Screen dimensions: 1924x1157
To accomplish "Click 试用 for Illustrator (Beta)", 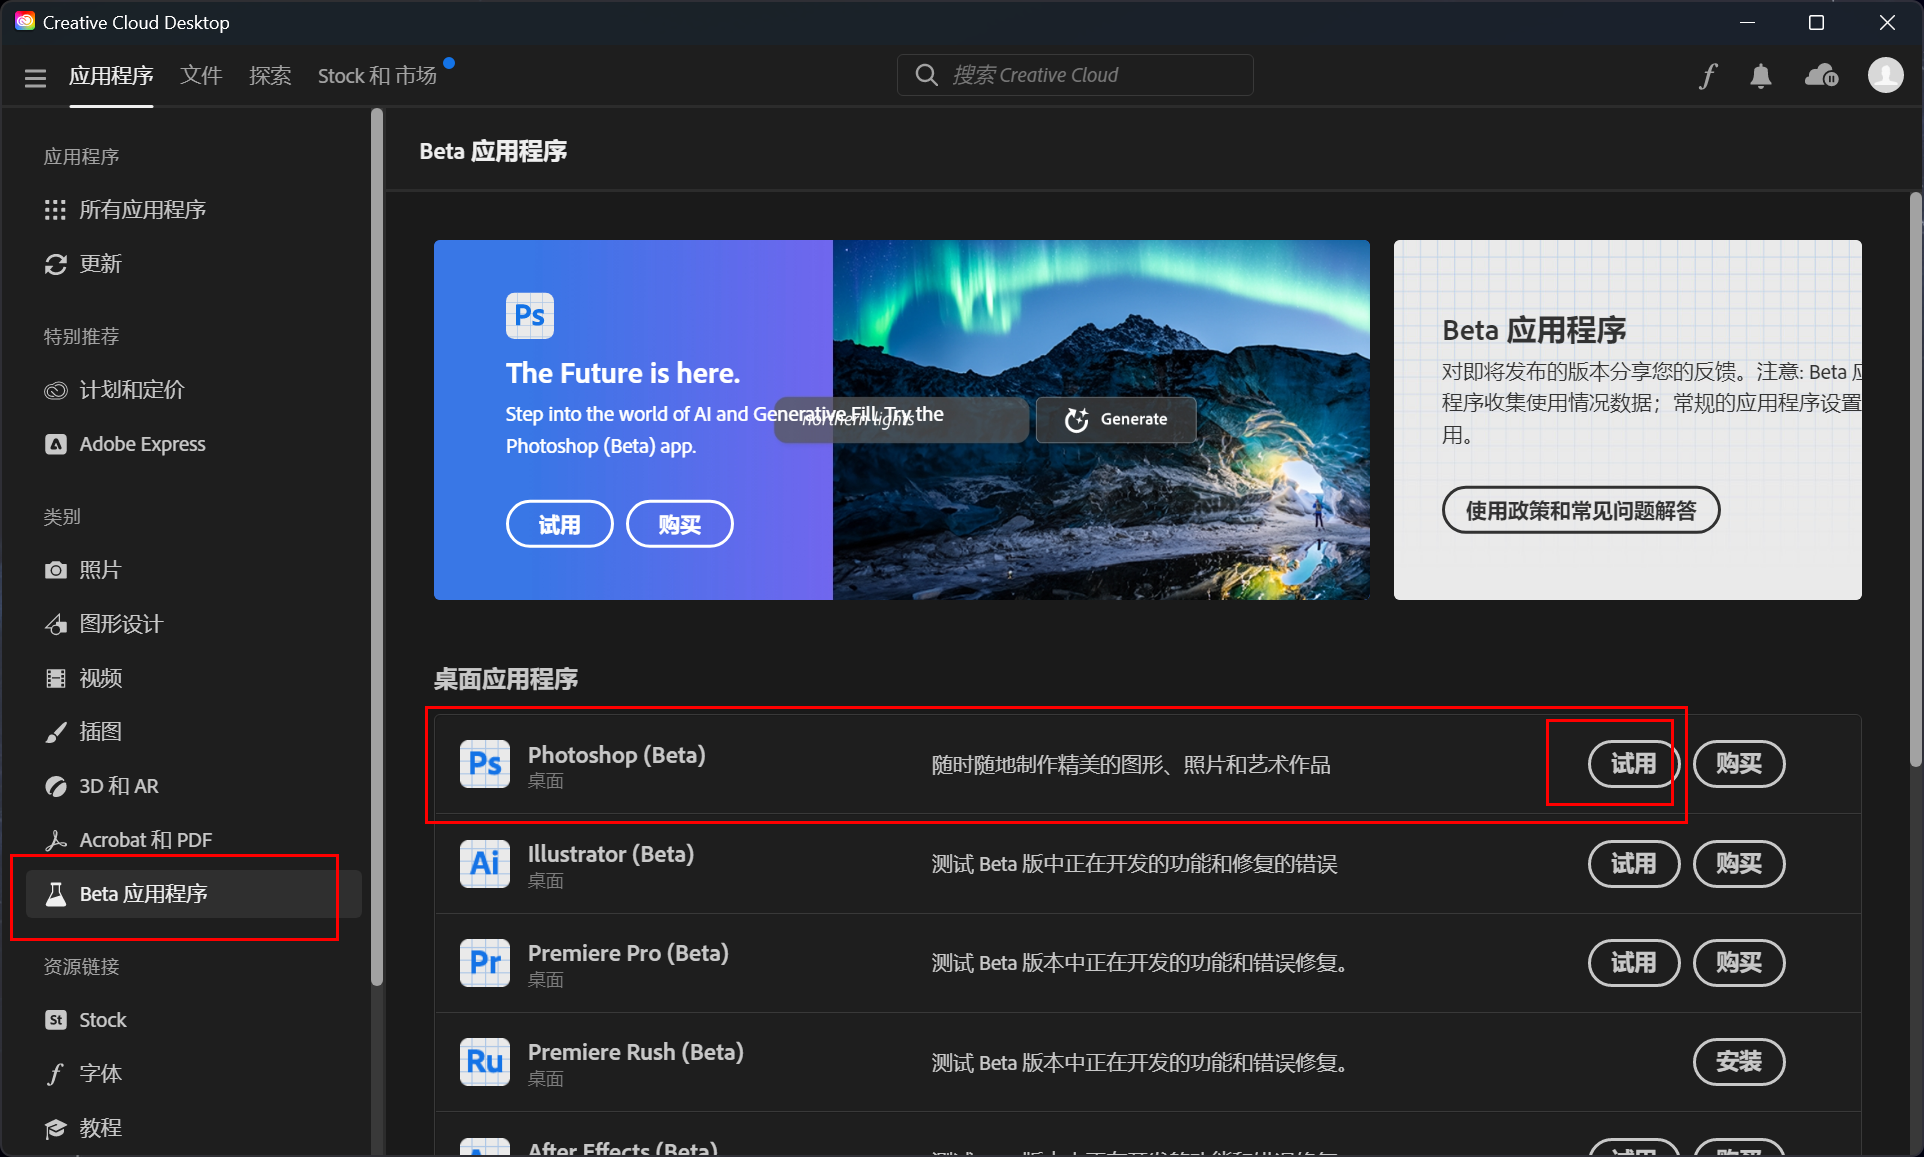I will [1633, 863].
